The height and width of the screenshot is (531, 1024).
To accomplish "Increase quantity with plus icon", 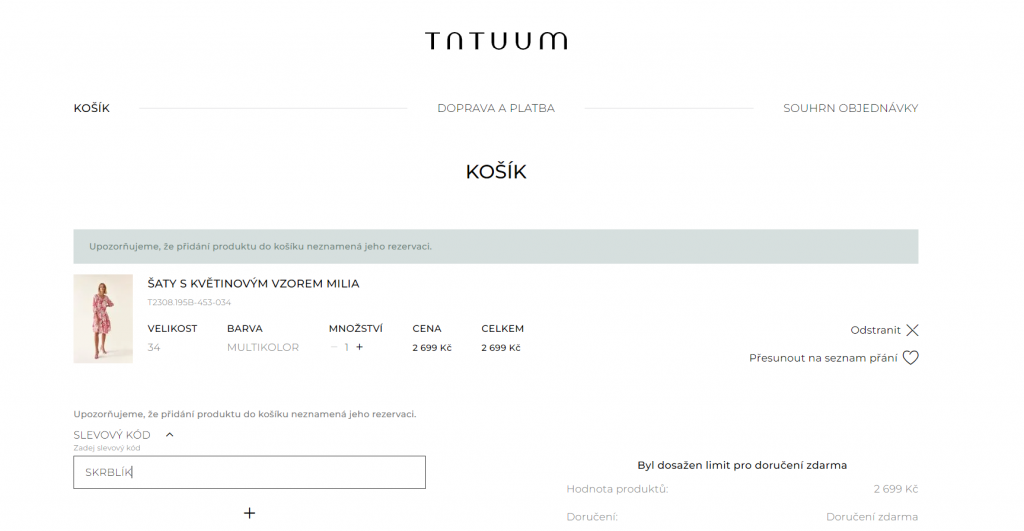I will click(359, 347).
